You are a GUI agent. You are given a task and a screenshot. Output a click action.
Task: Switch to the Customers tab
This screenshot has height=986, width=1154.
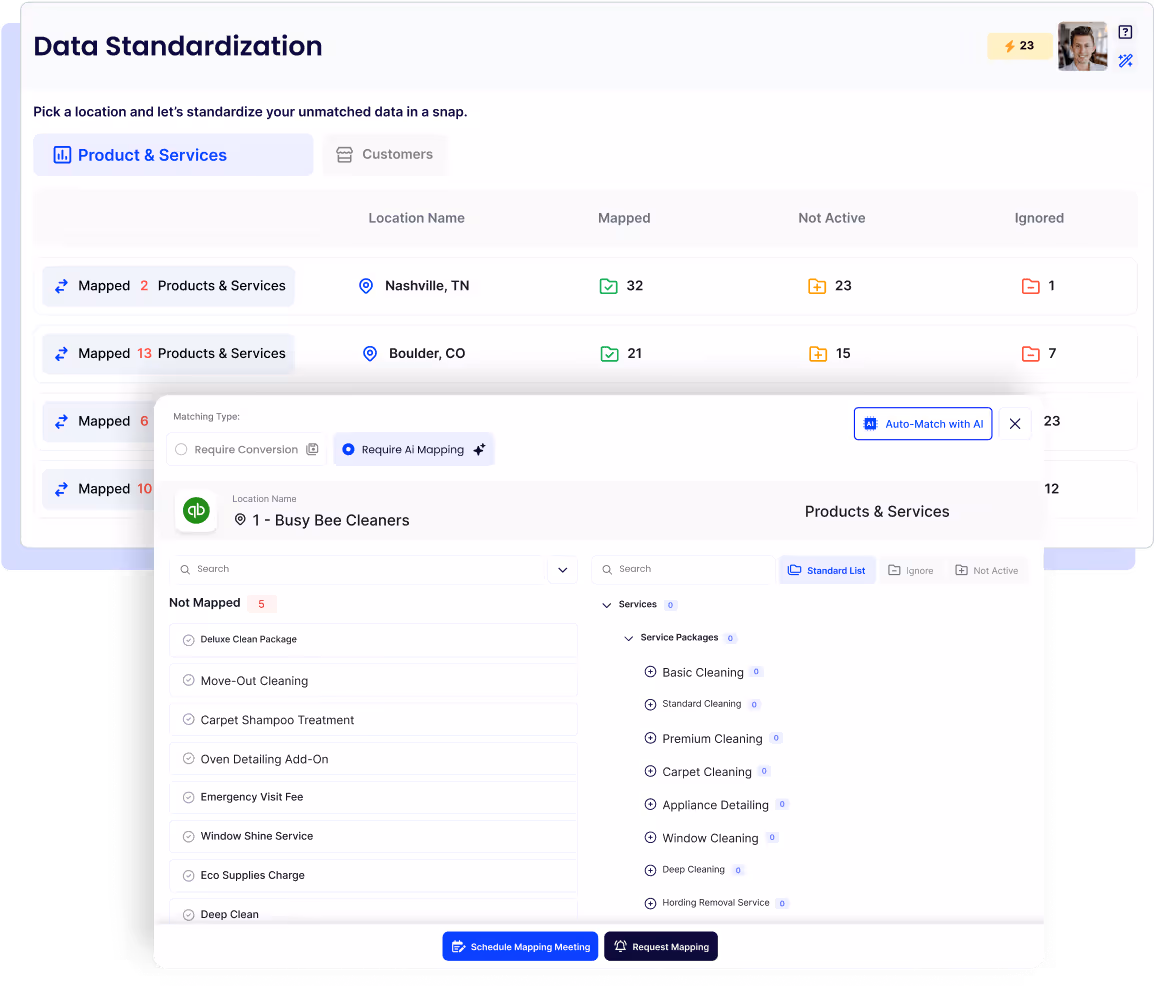385,155
